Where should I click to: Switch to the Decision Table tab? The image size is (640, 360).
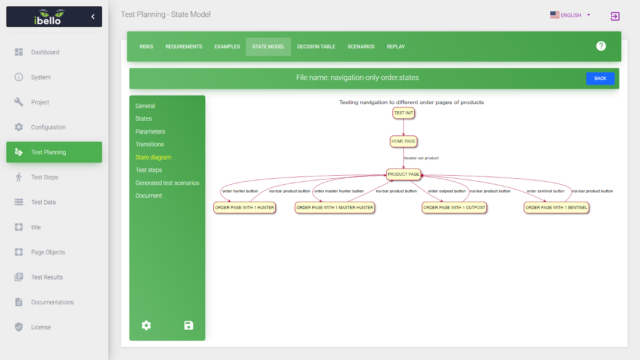(x=316, y=47)
